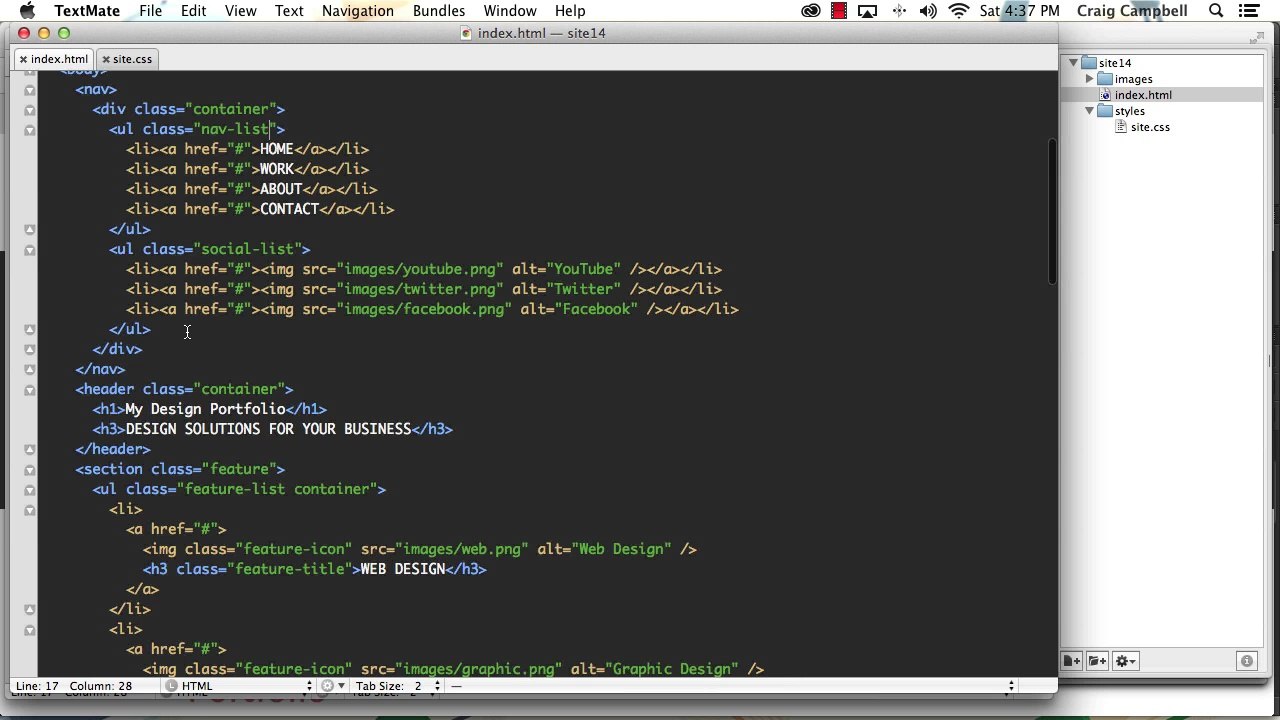Open Notification Center list icon
Viewport: 1280px width, 720px height.
click(x=1249, y=11)
